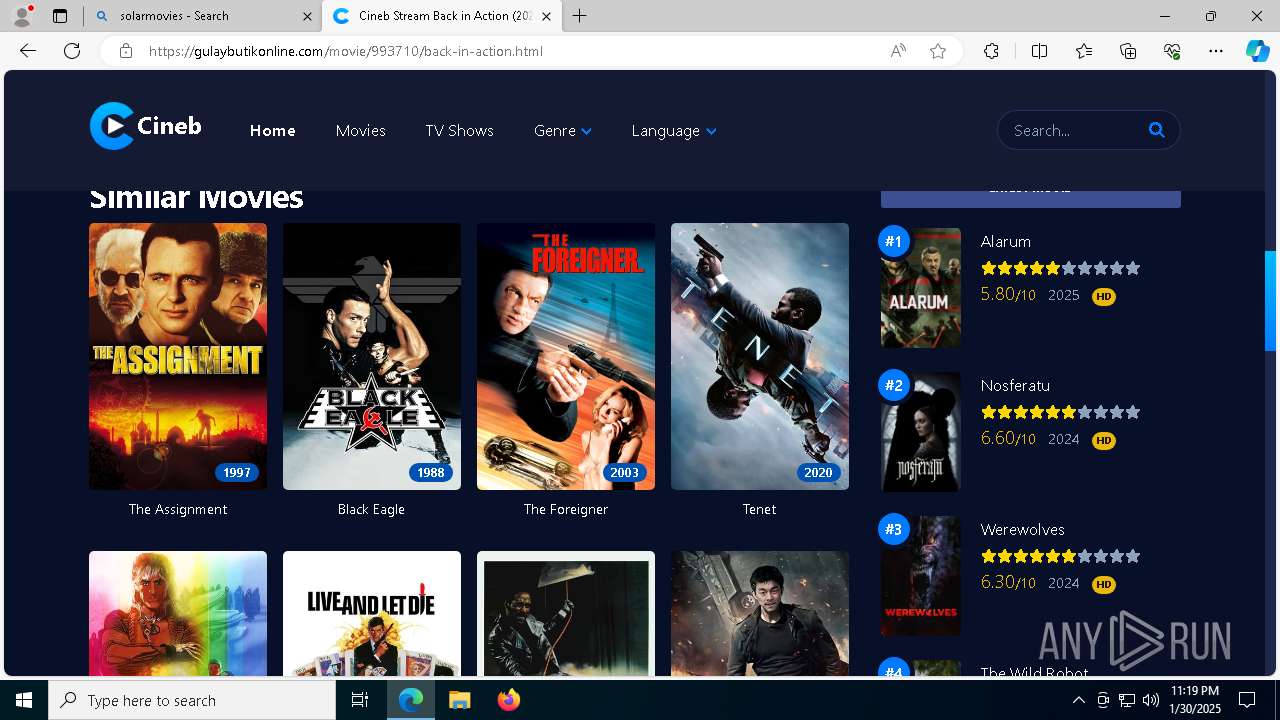Open Alarum title link in sidebar
This screenshot has height=720, width=1280.
1005,241
